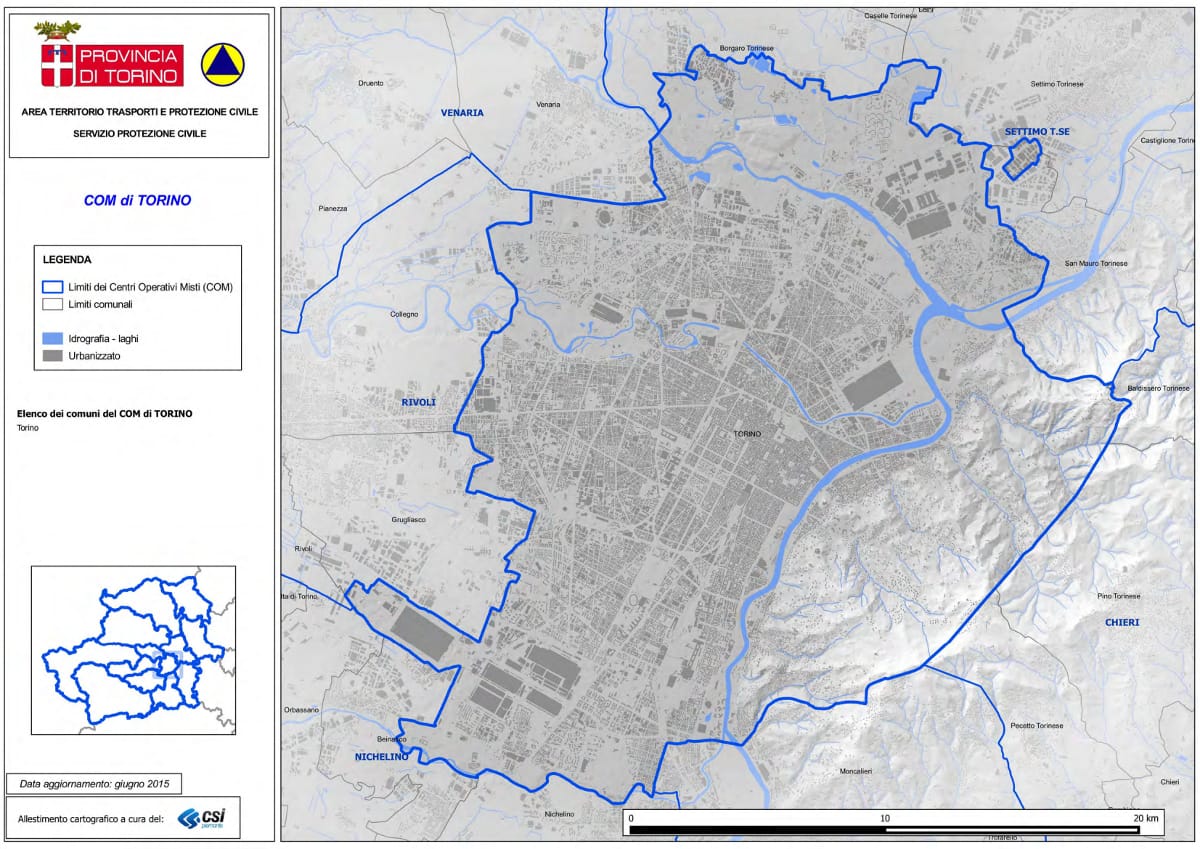This screenshot has width=1200, height=849.
Task: Click the bold blue 'CHIERI' COM label
Action: tap(1122, 622)
